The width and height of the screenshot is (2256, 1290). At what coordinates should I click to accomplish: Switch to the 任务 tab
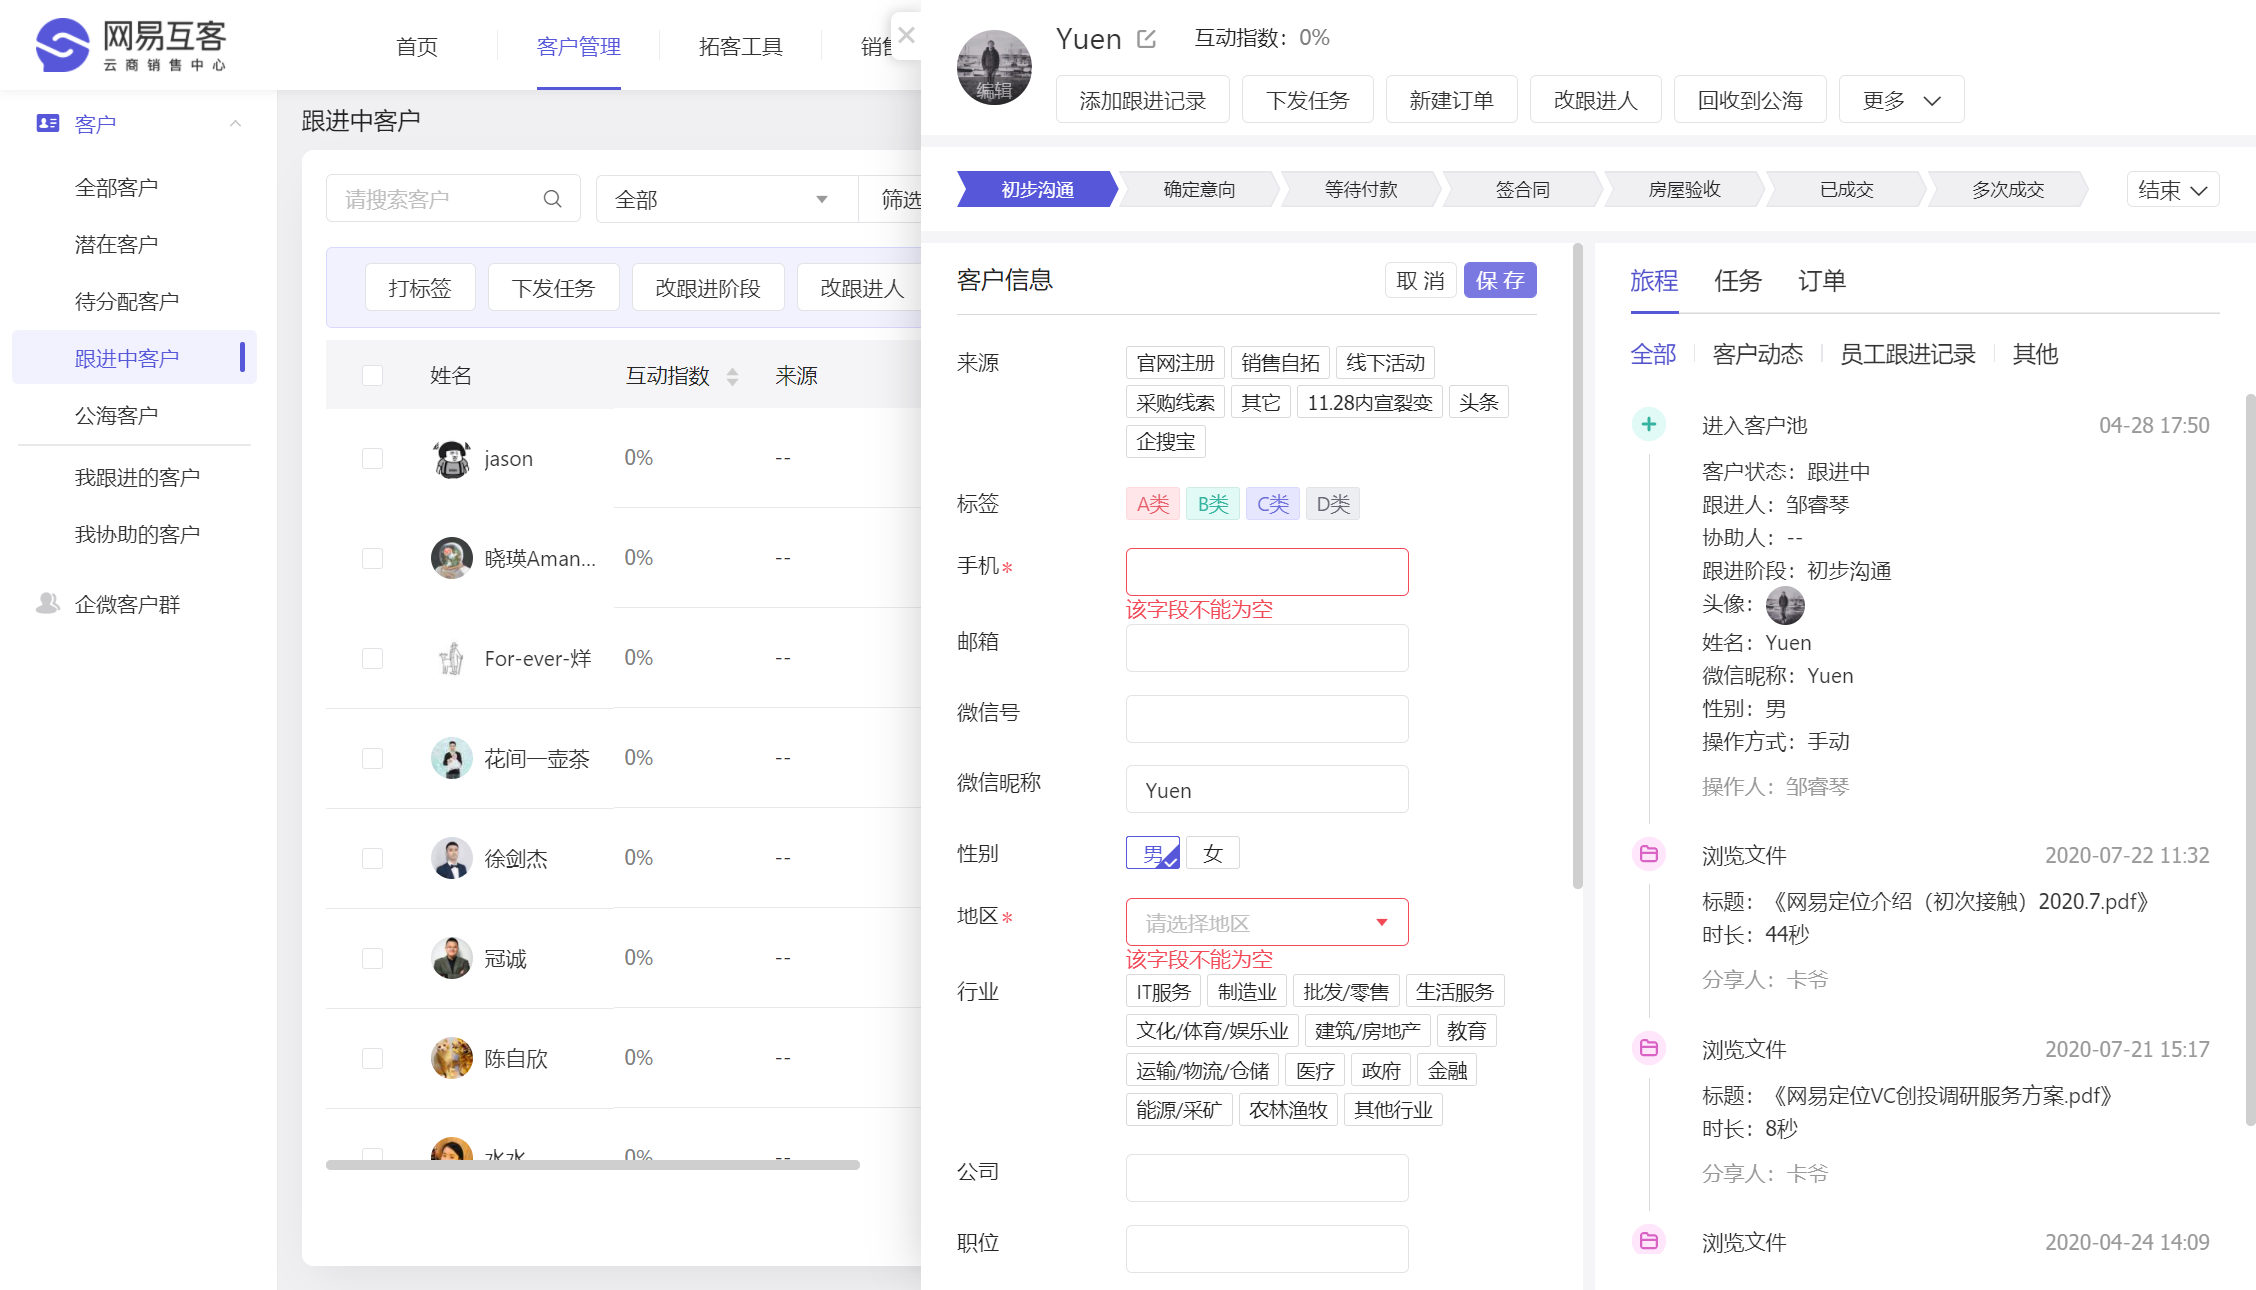coord(1737,281)
